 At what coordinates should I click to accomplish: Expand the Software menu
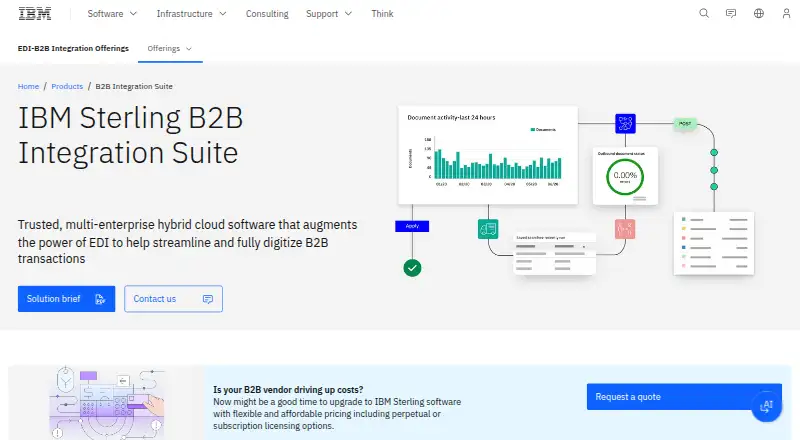(112, 14)
